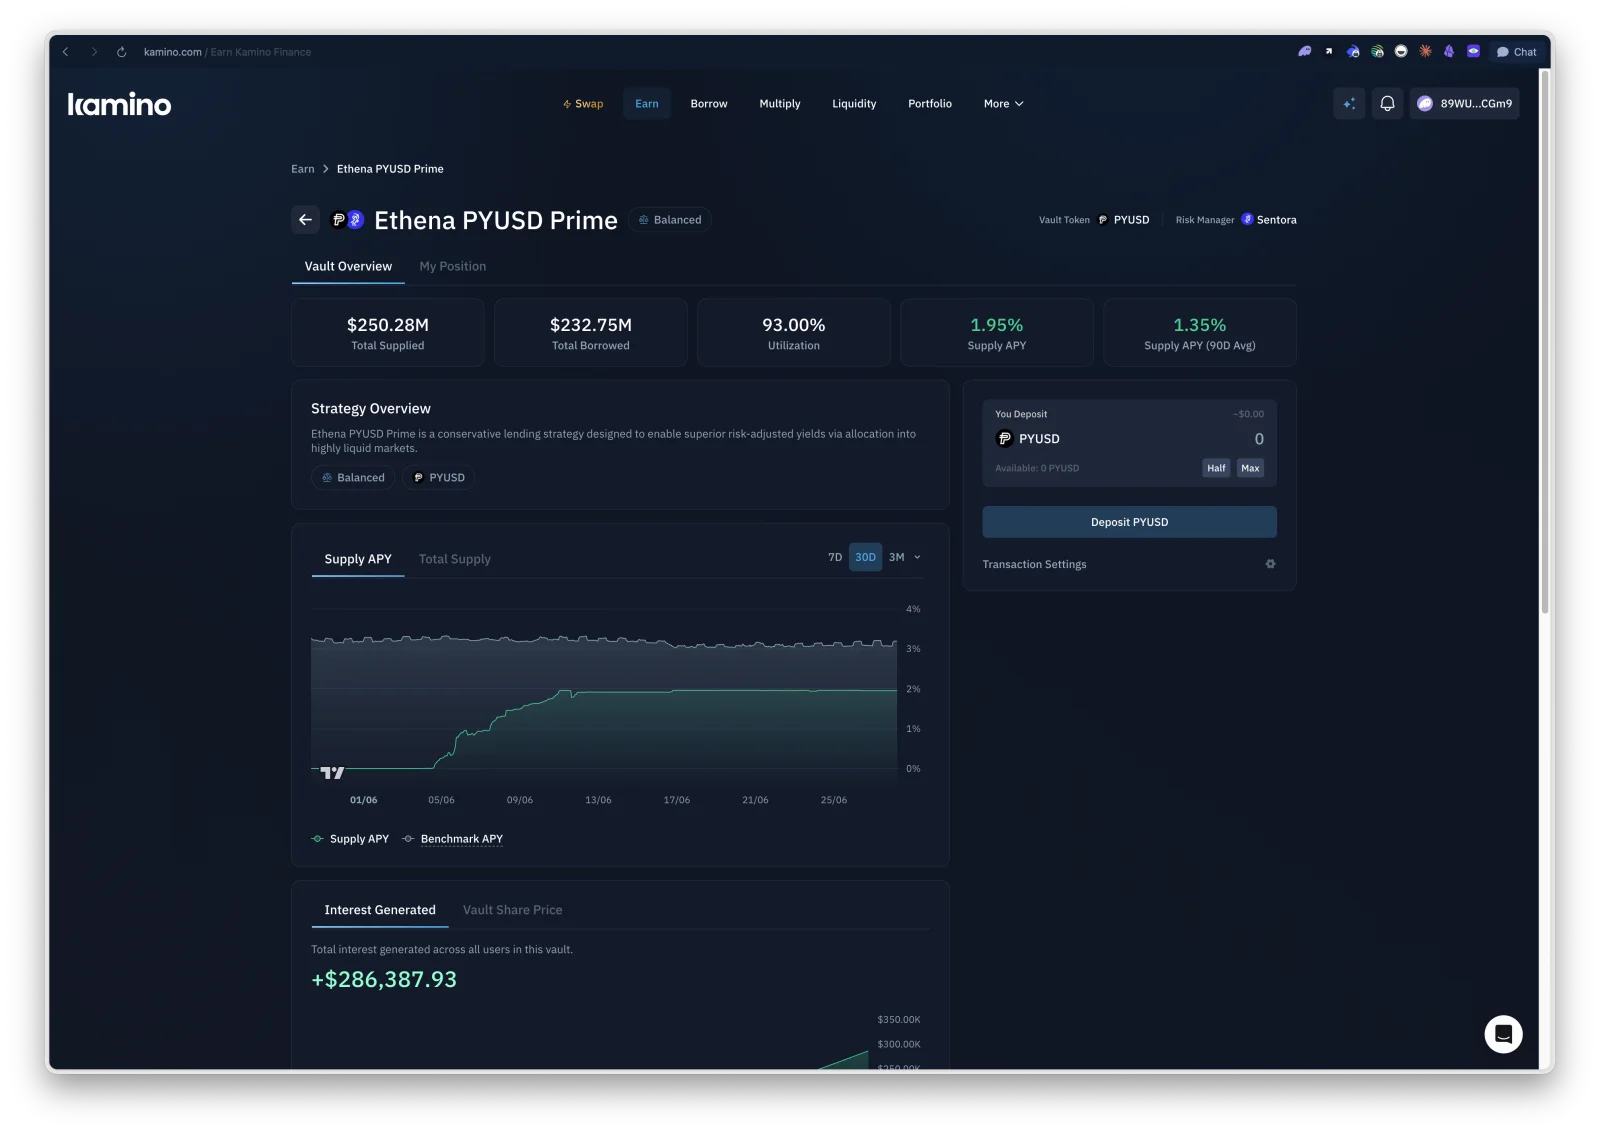
Task: Click the Kamino logo
Action: coord(119,104)
